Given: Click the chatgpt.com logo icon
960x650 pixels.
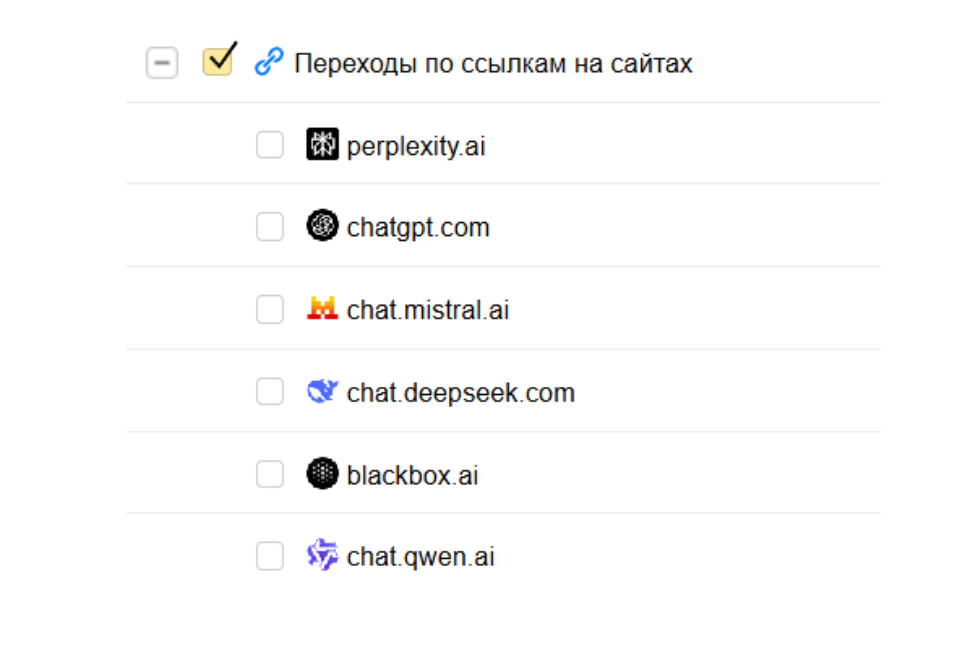Looking at the screenshot, I should (x=322, y=227).
